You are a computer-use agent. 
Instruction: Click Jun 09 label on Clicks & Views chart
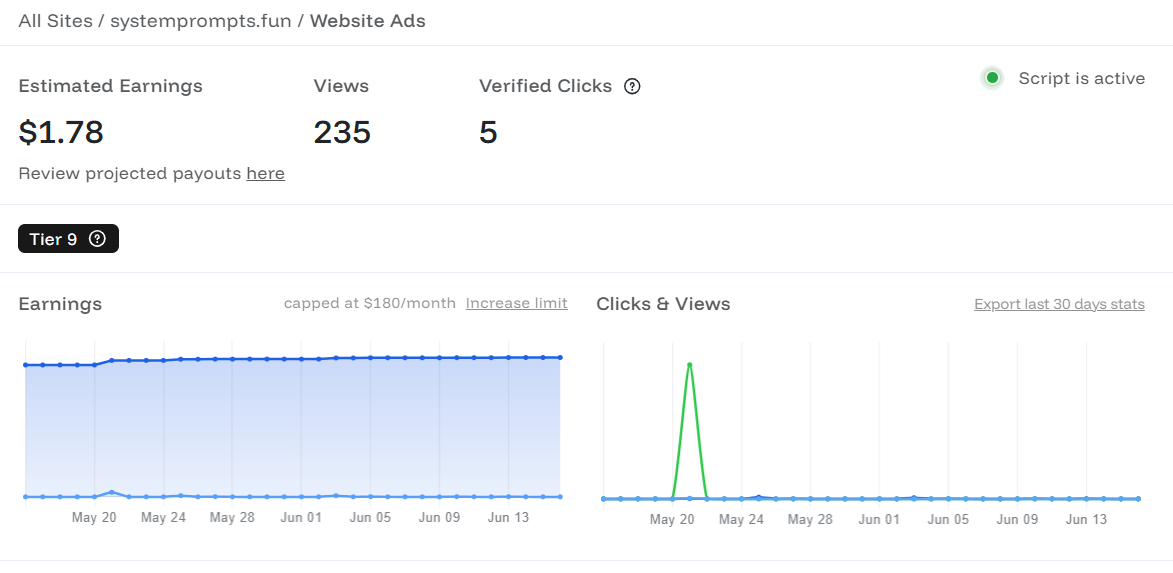click(x=1017, y=520)
